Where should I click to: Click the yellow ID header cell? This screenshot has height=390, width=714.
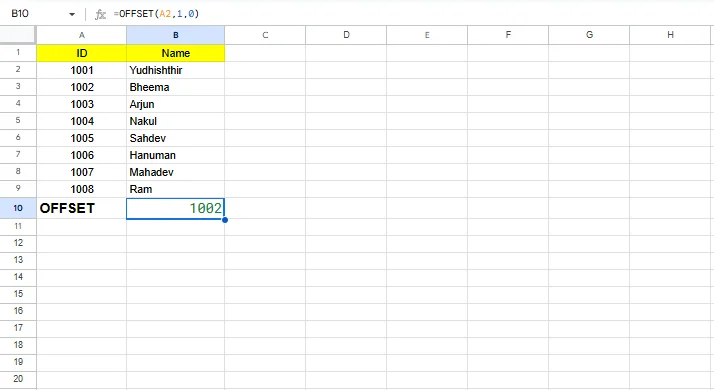point(82,53)
